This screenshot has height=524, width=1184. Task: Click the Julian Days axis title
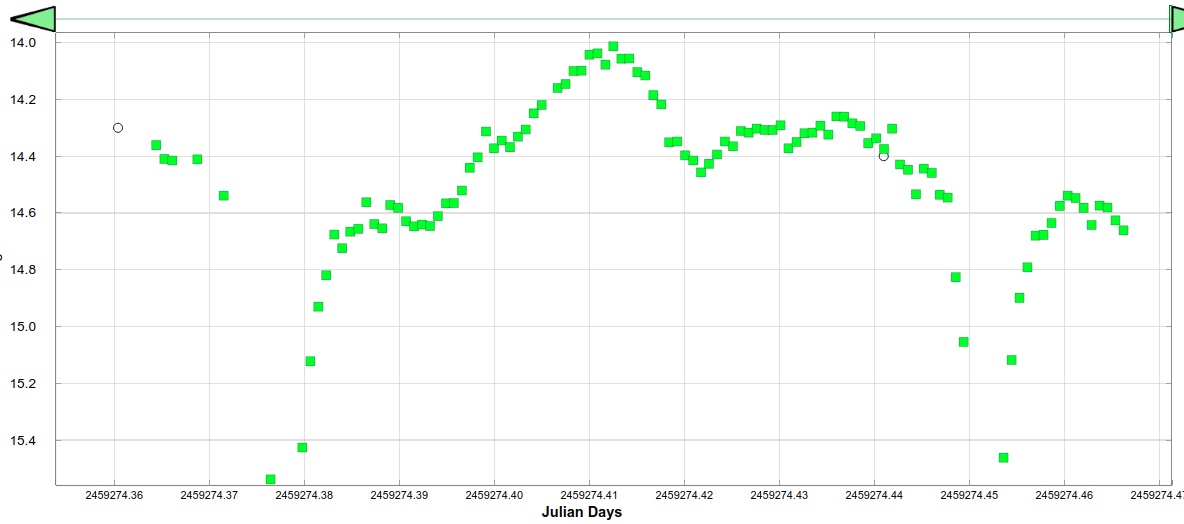pos(581,512)
